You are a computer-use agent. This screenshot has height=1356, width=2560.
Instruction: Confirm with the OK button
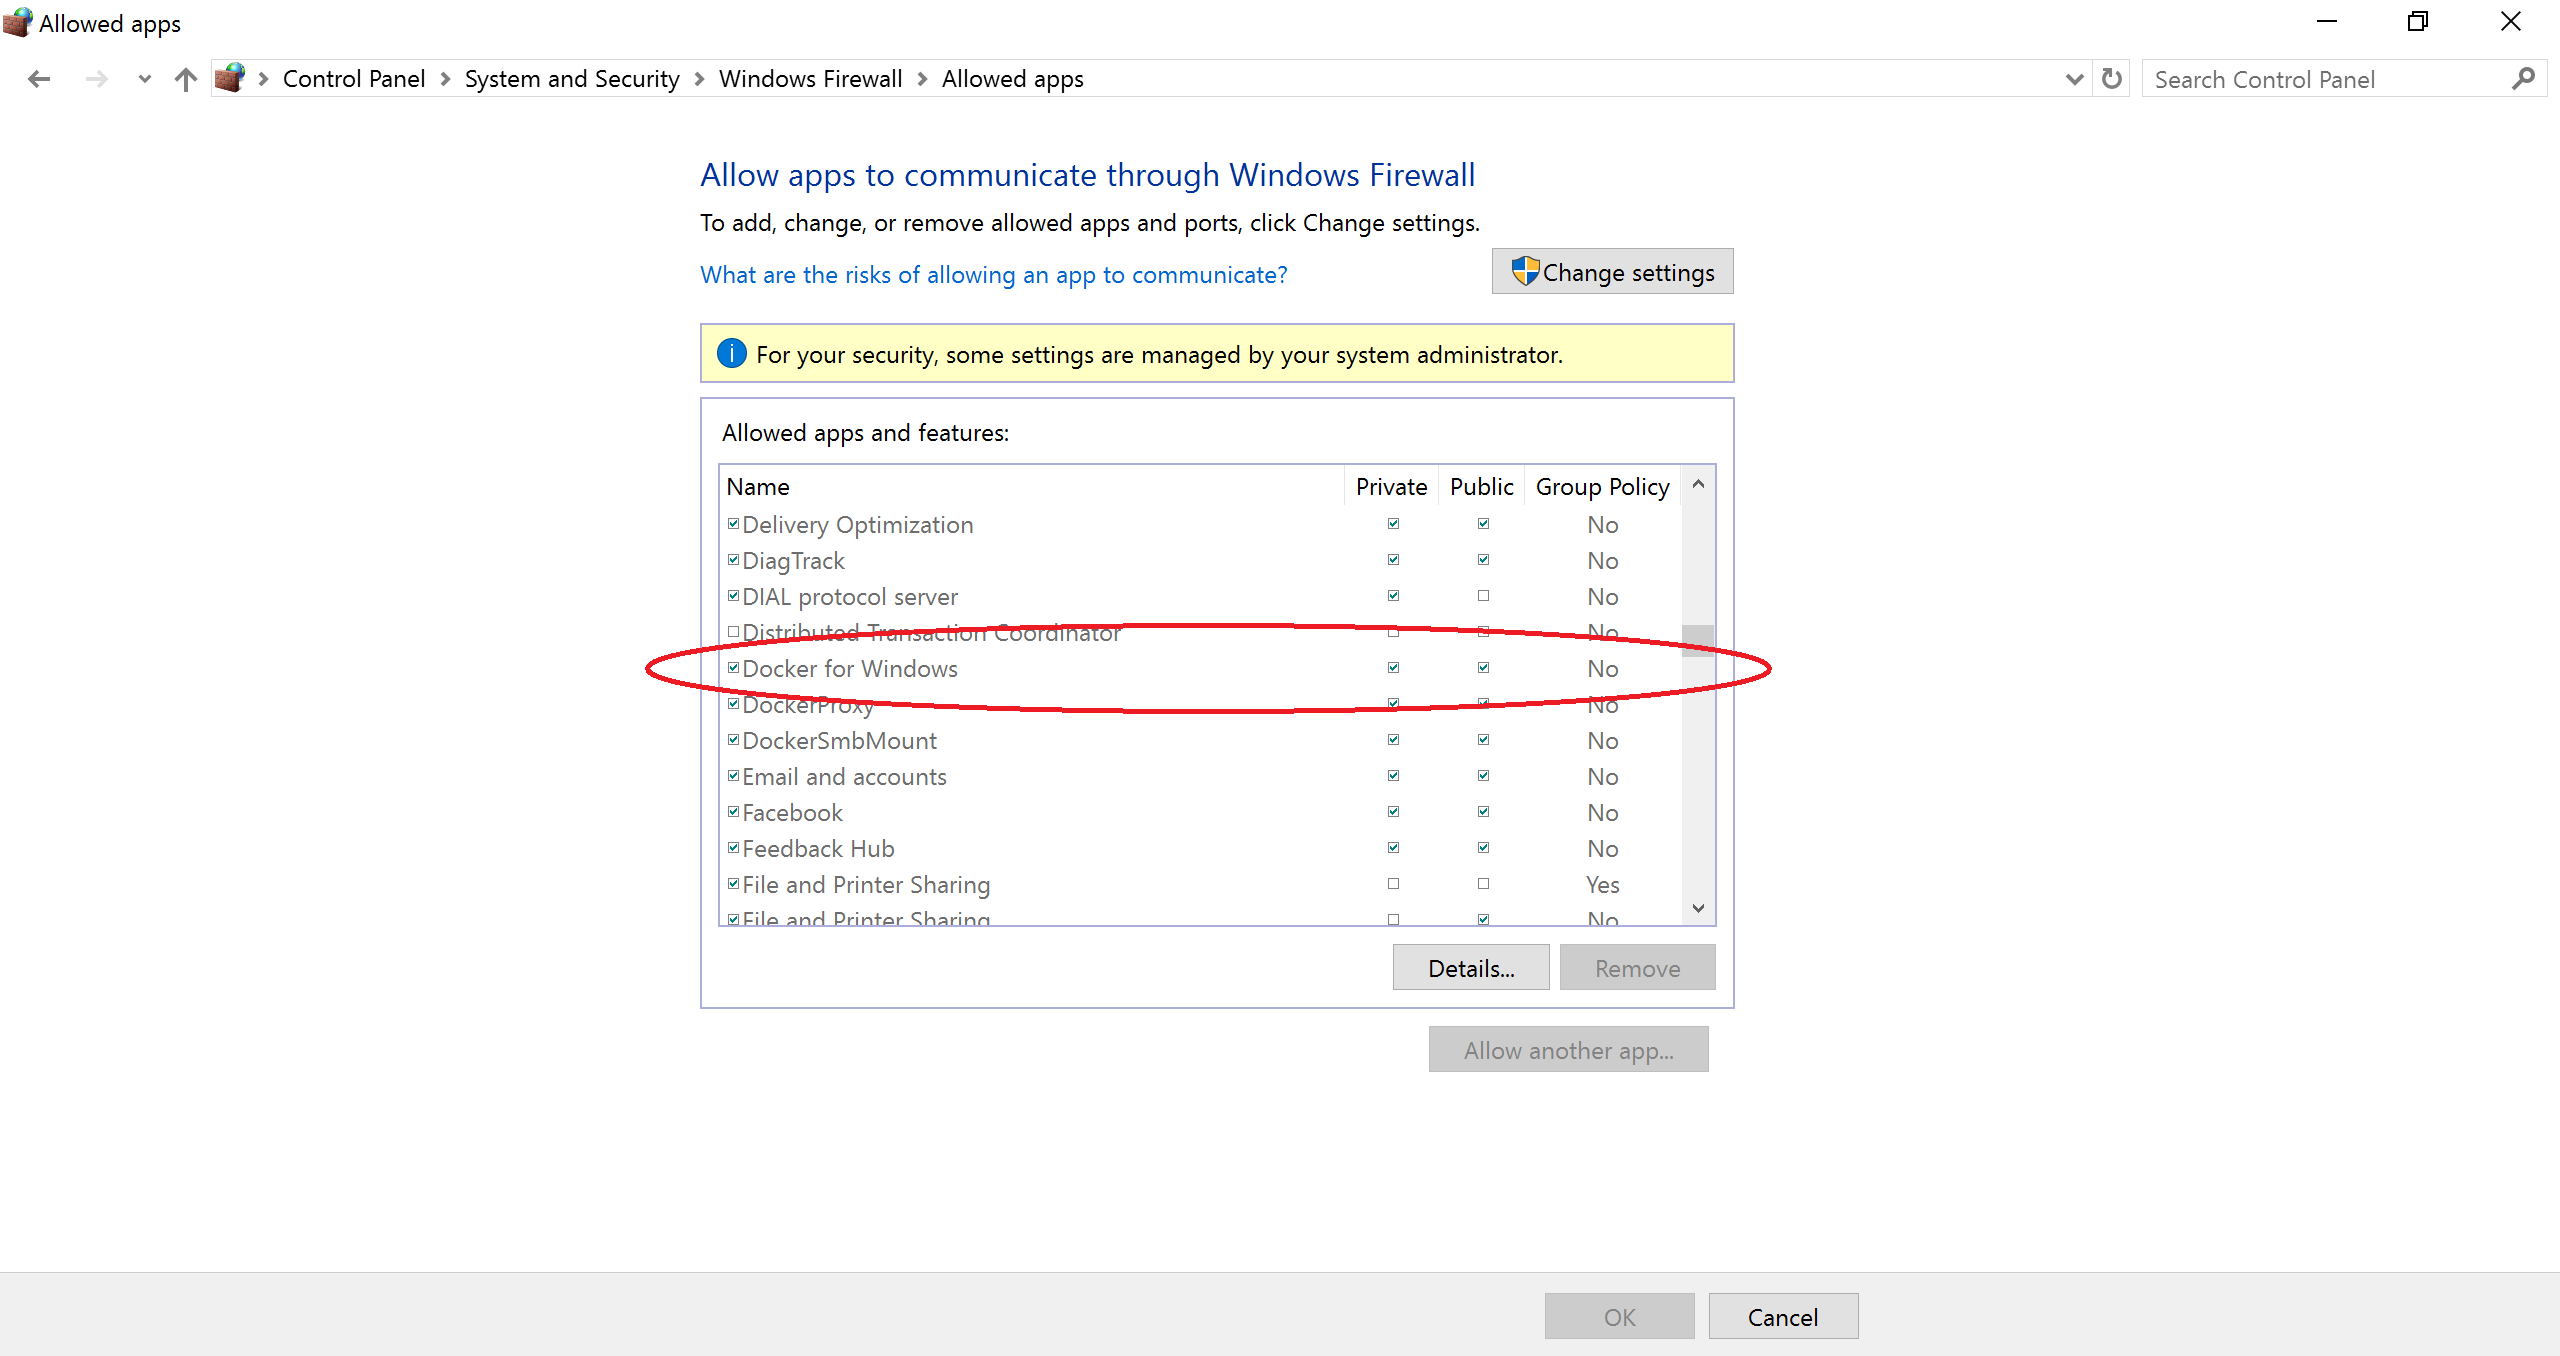1619,1316
